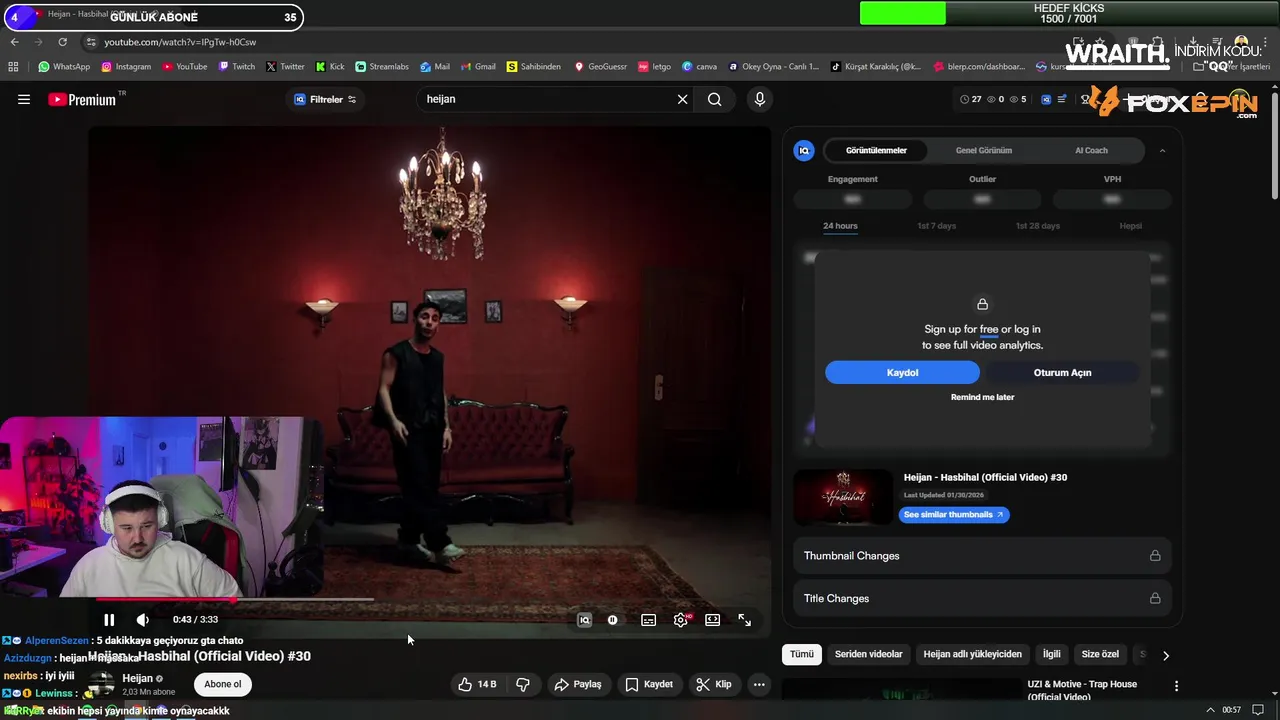Open options for UZI & Motive video

pyautogui.click(x=1176, y=686)
